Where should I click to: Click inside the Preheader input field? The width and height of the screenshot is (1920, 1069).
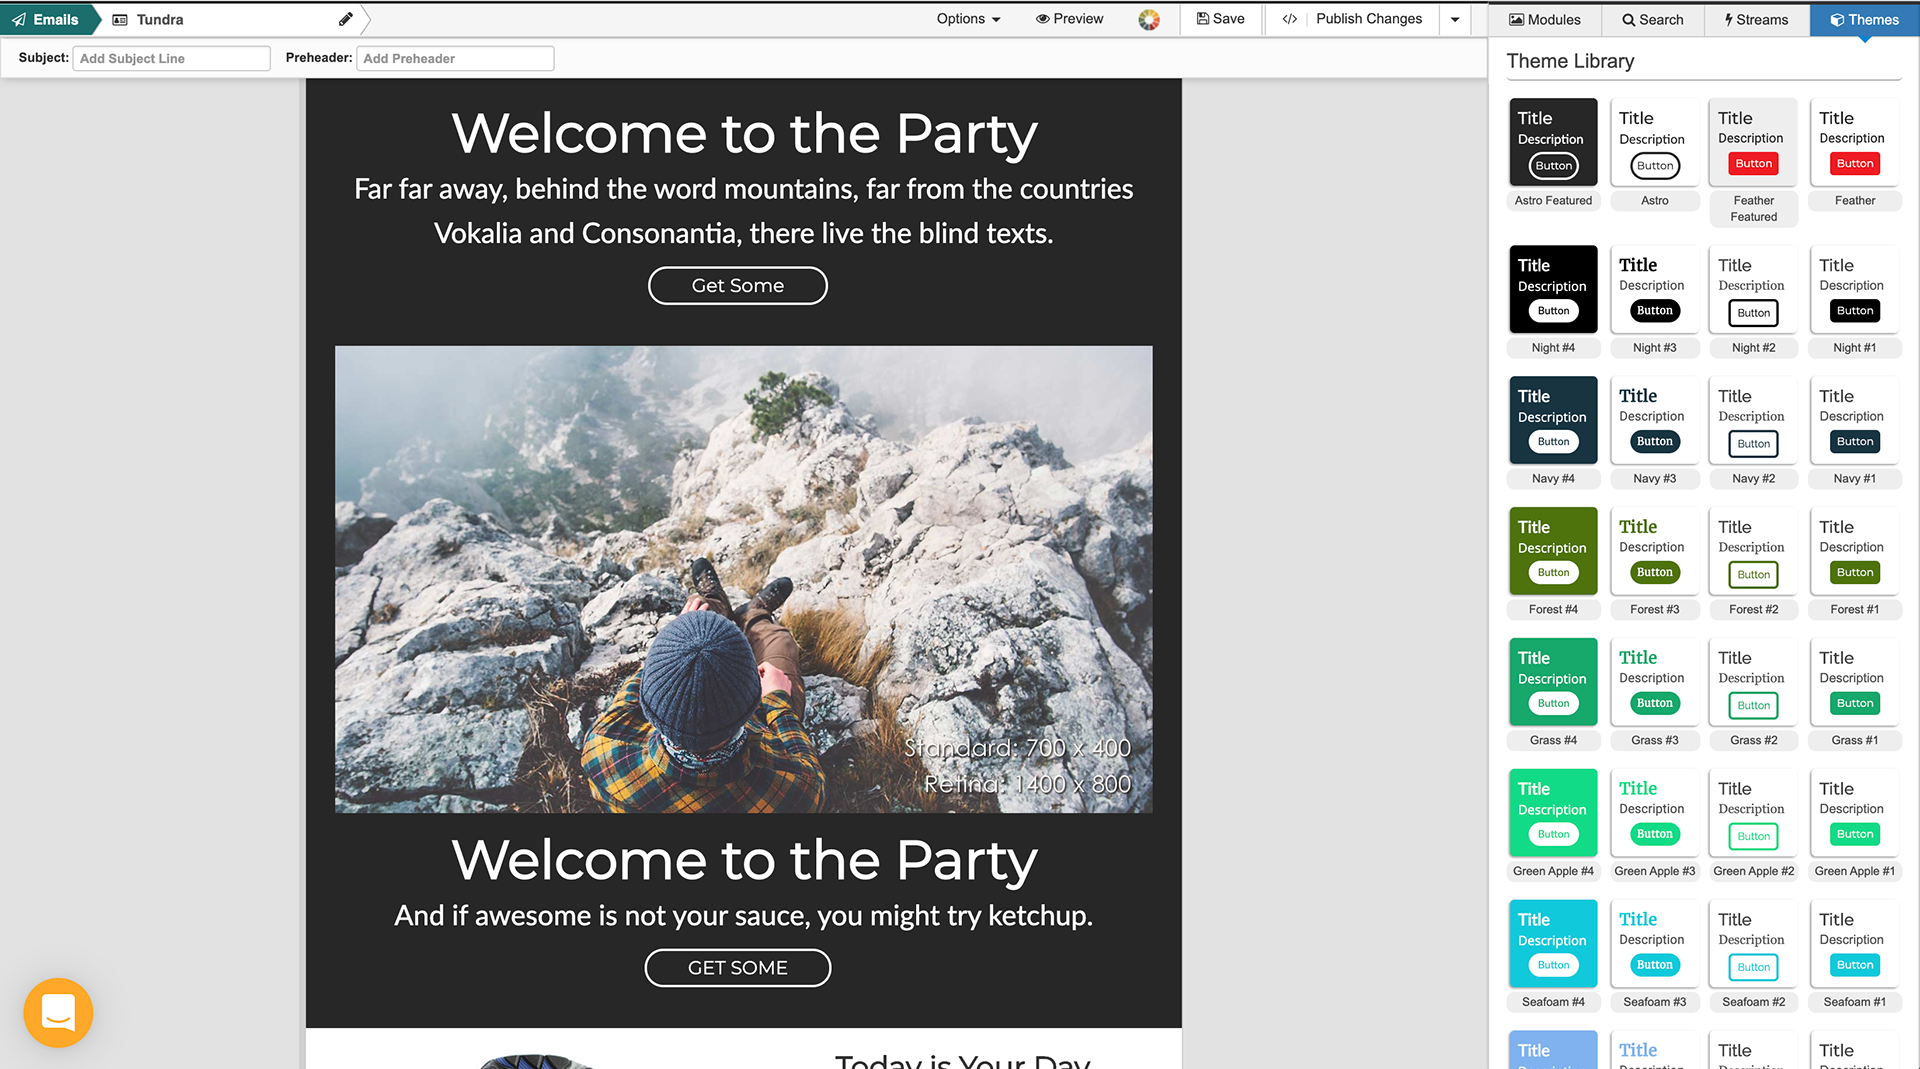pos(455,58)
